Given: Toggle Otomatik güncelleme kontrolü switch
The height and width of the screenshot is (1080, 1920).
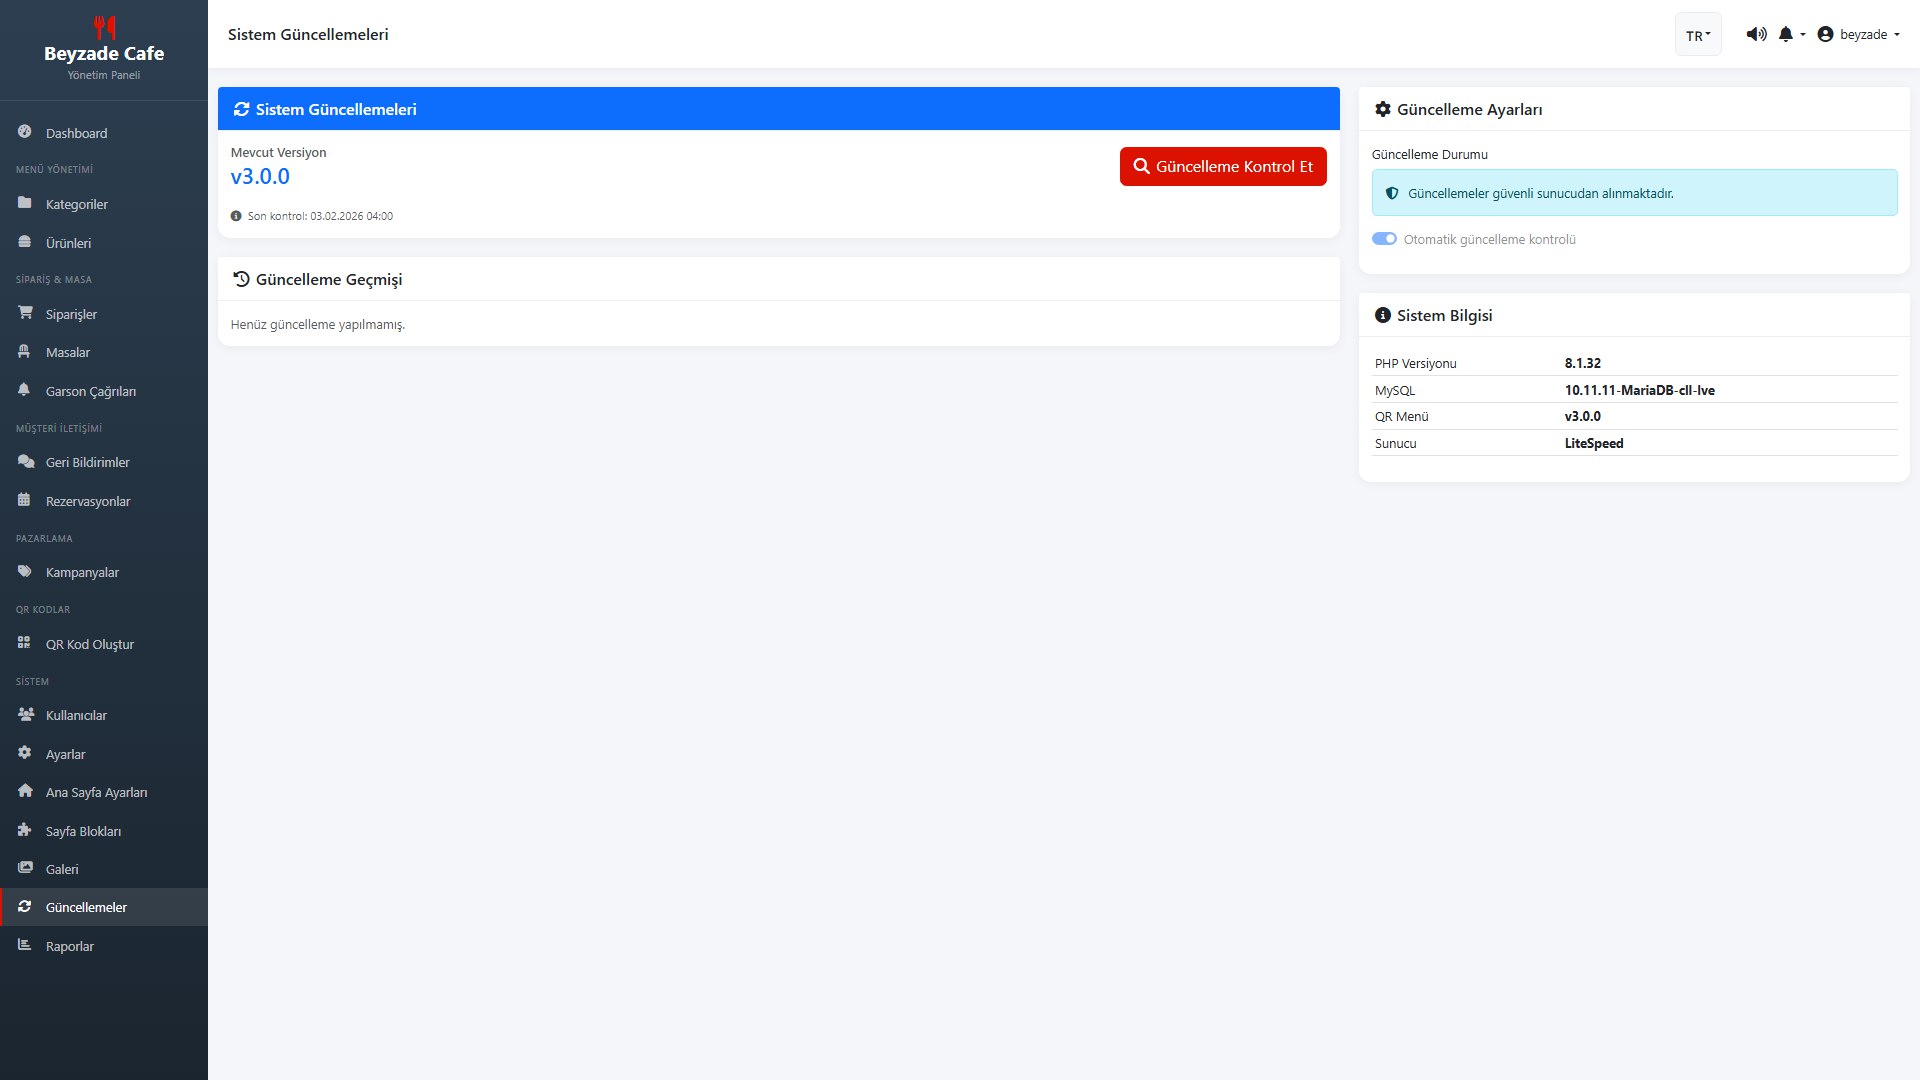Looking at the screenshot, I should click(1384, 239).
